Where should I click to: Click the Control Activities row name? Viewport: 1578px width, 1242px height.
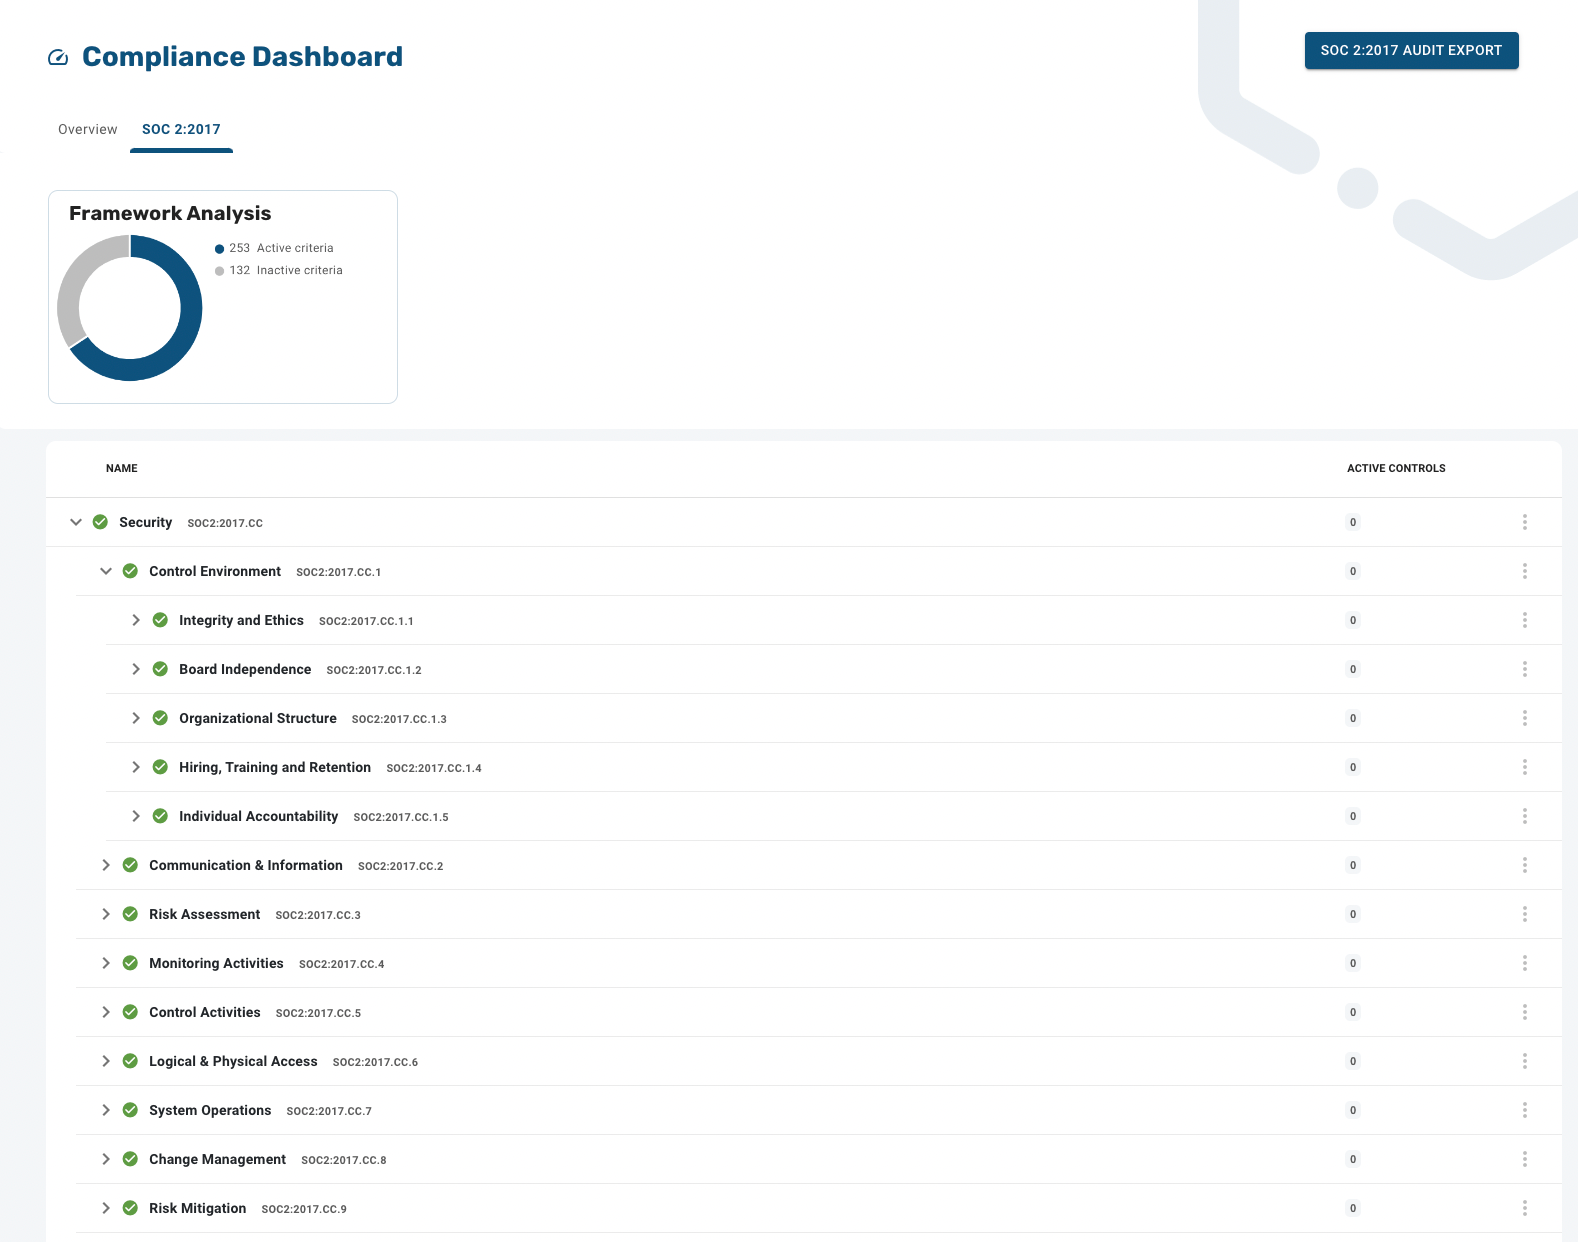[204, 1012]
